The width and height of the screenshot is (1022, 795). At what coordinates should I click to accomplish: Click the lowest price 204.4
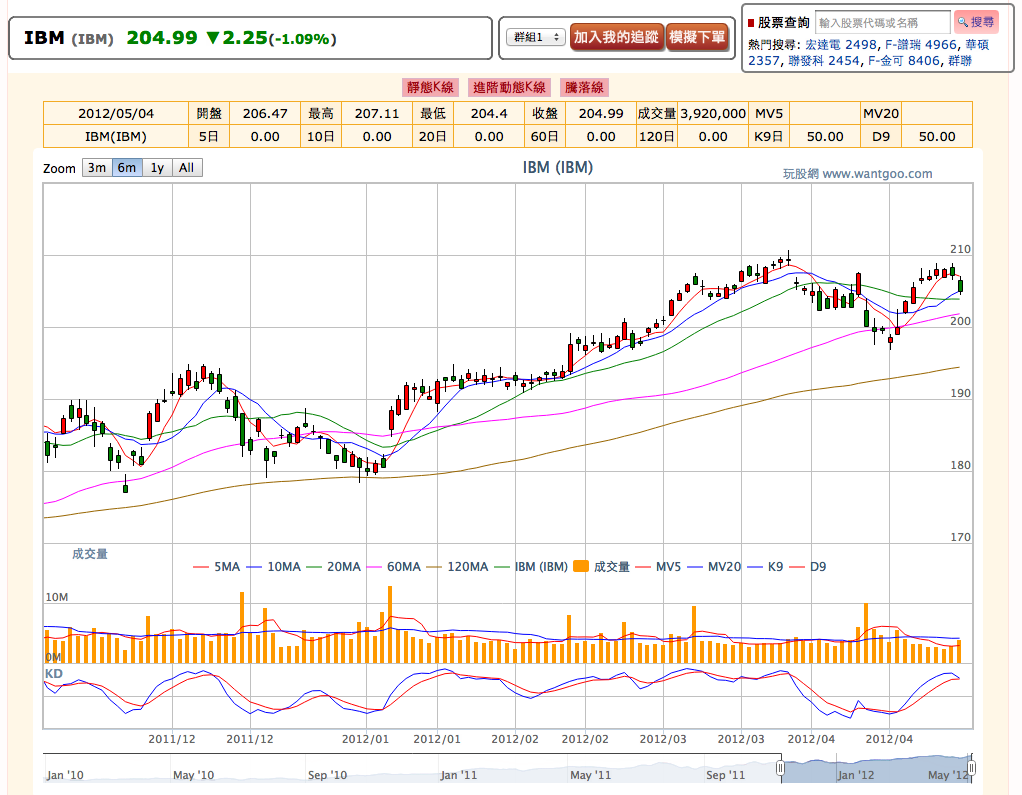(489, 113)
